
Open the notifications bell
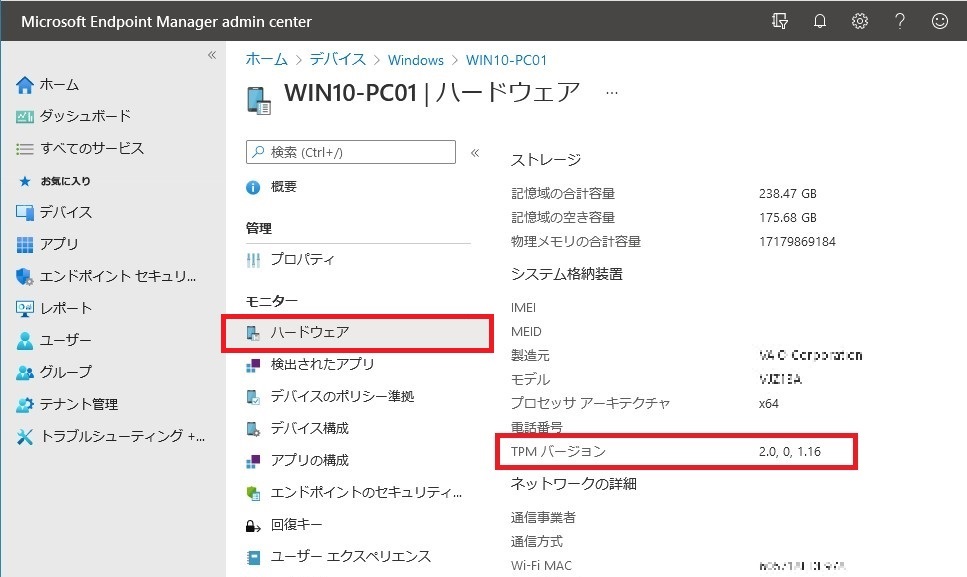820,21
